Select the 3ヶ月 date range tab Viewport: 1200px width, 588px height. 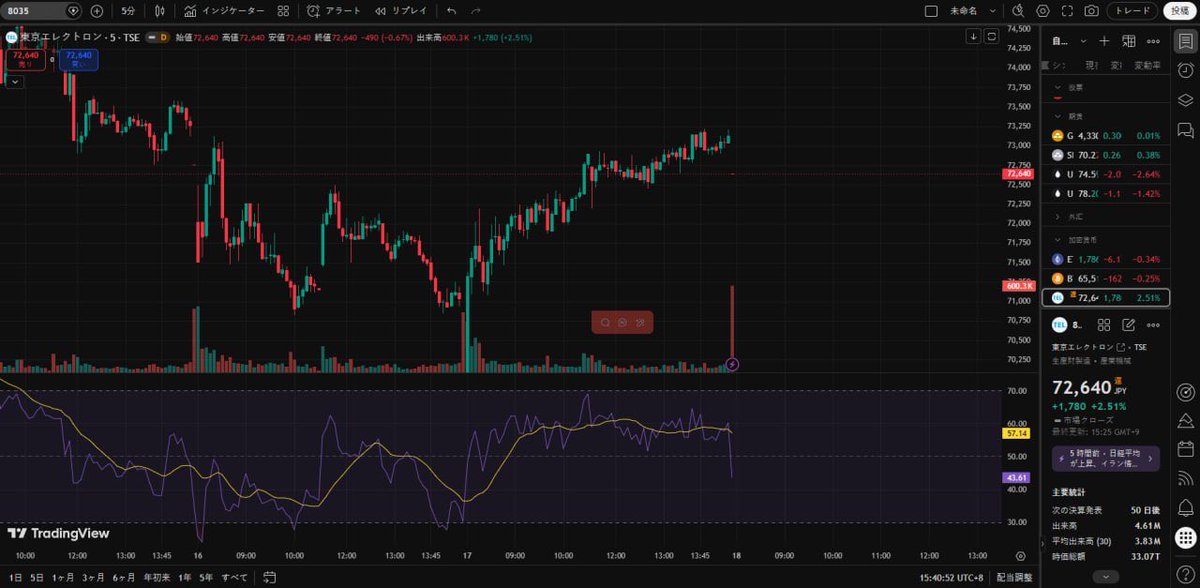tap(93, 577)
